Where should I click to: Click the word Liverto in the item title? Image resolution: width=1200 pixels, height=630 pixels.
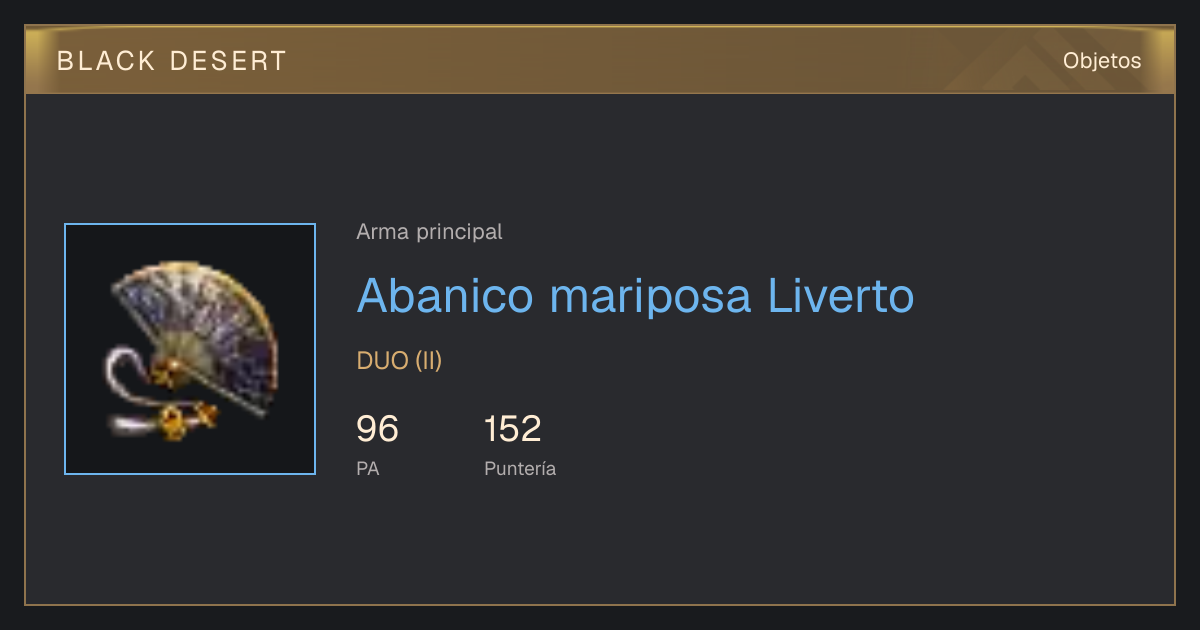click(x=841, y=296)
